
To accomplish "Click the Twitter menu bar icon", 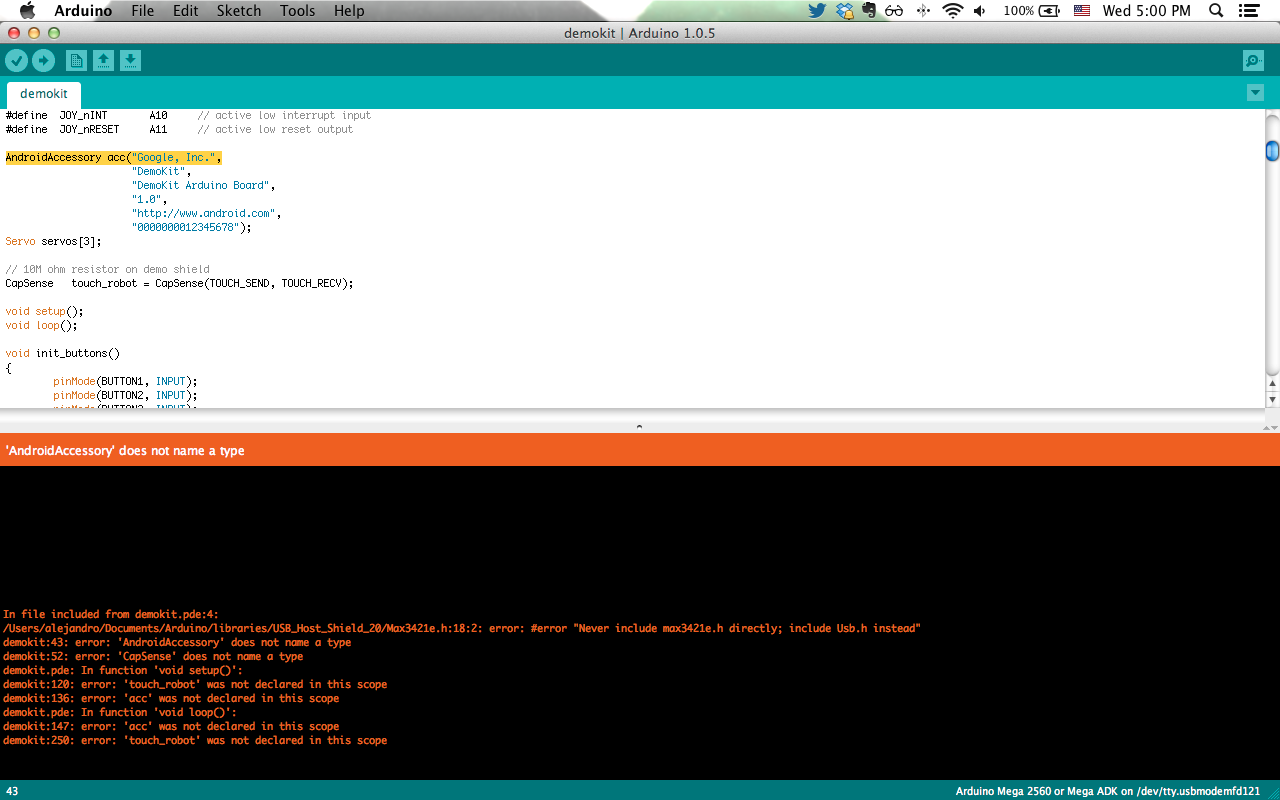I will coord(818,11).
